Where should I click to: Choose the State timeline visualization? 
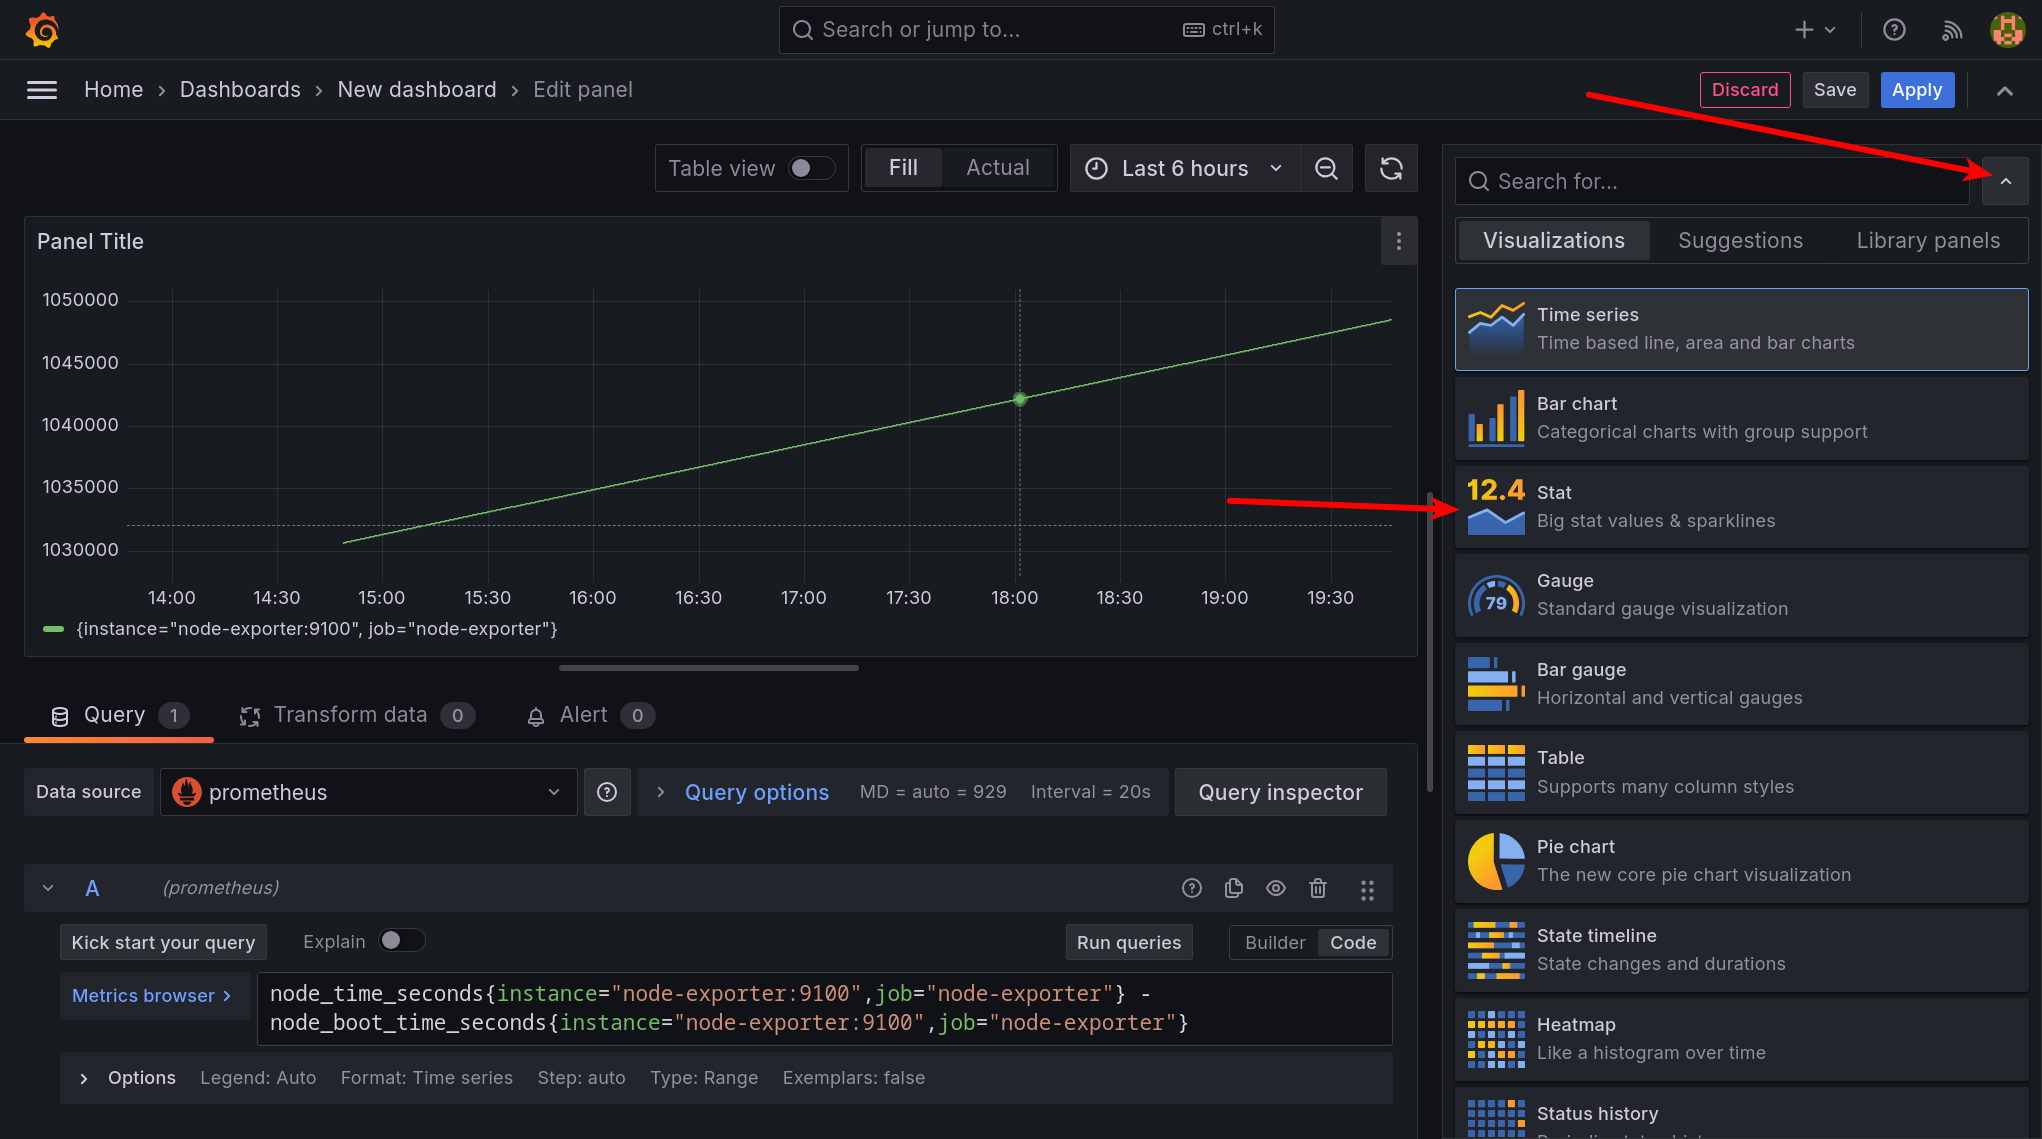[1741, 950]
